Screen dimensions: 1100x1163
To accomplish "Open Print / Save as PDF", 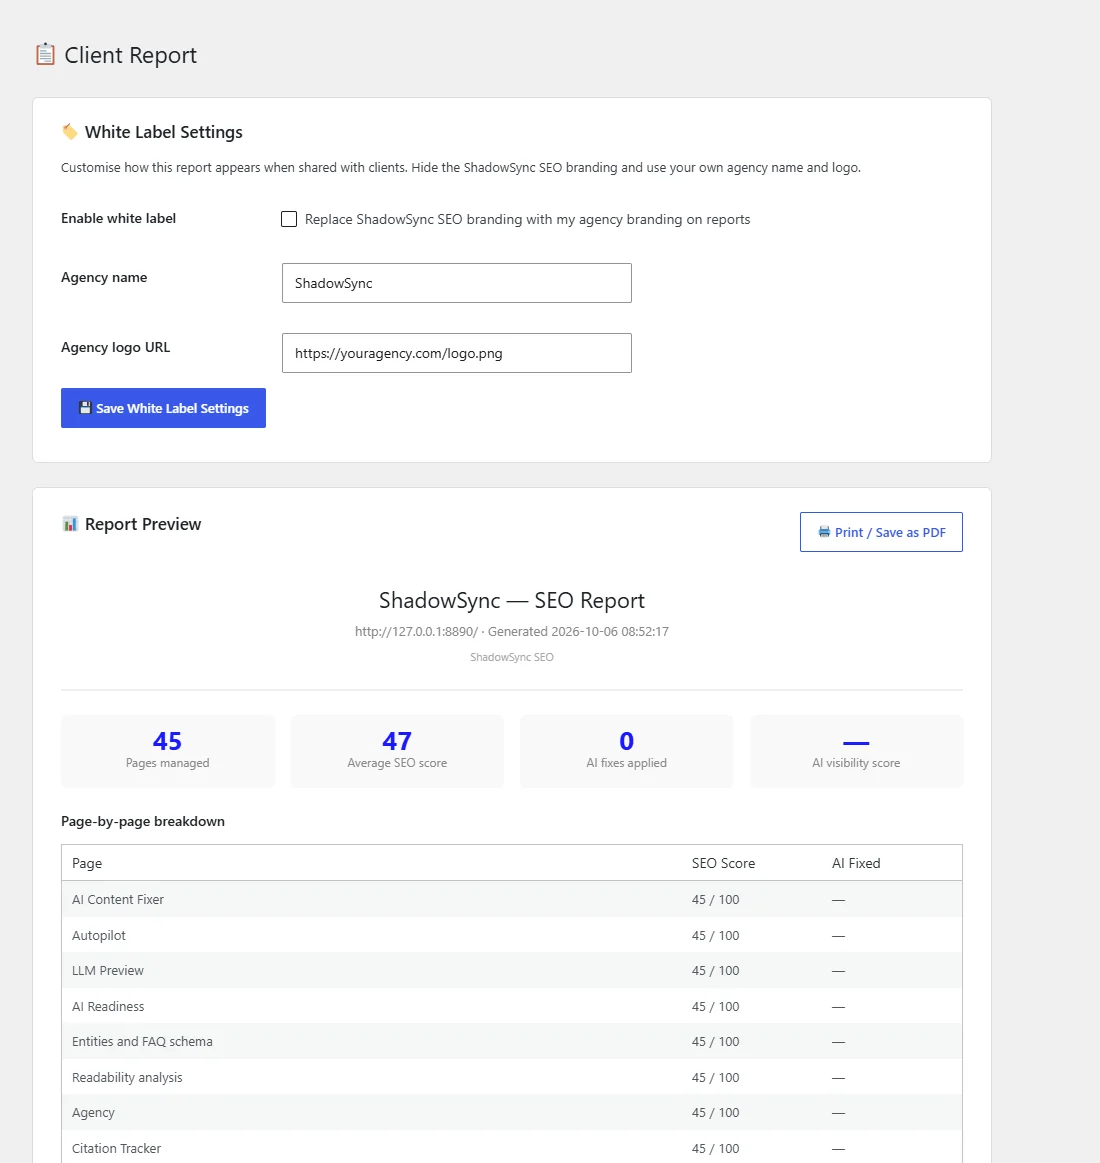I will pyautogui.click(x=881, y=532).
